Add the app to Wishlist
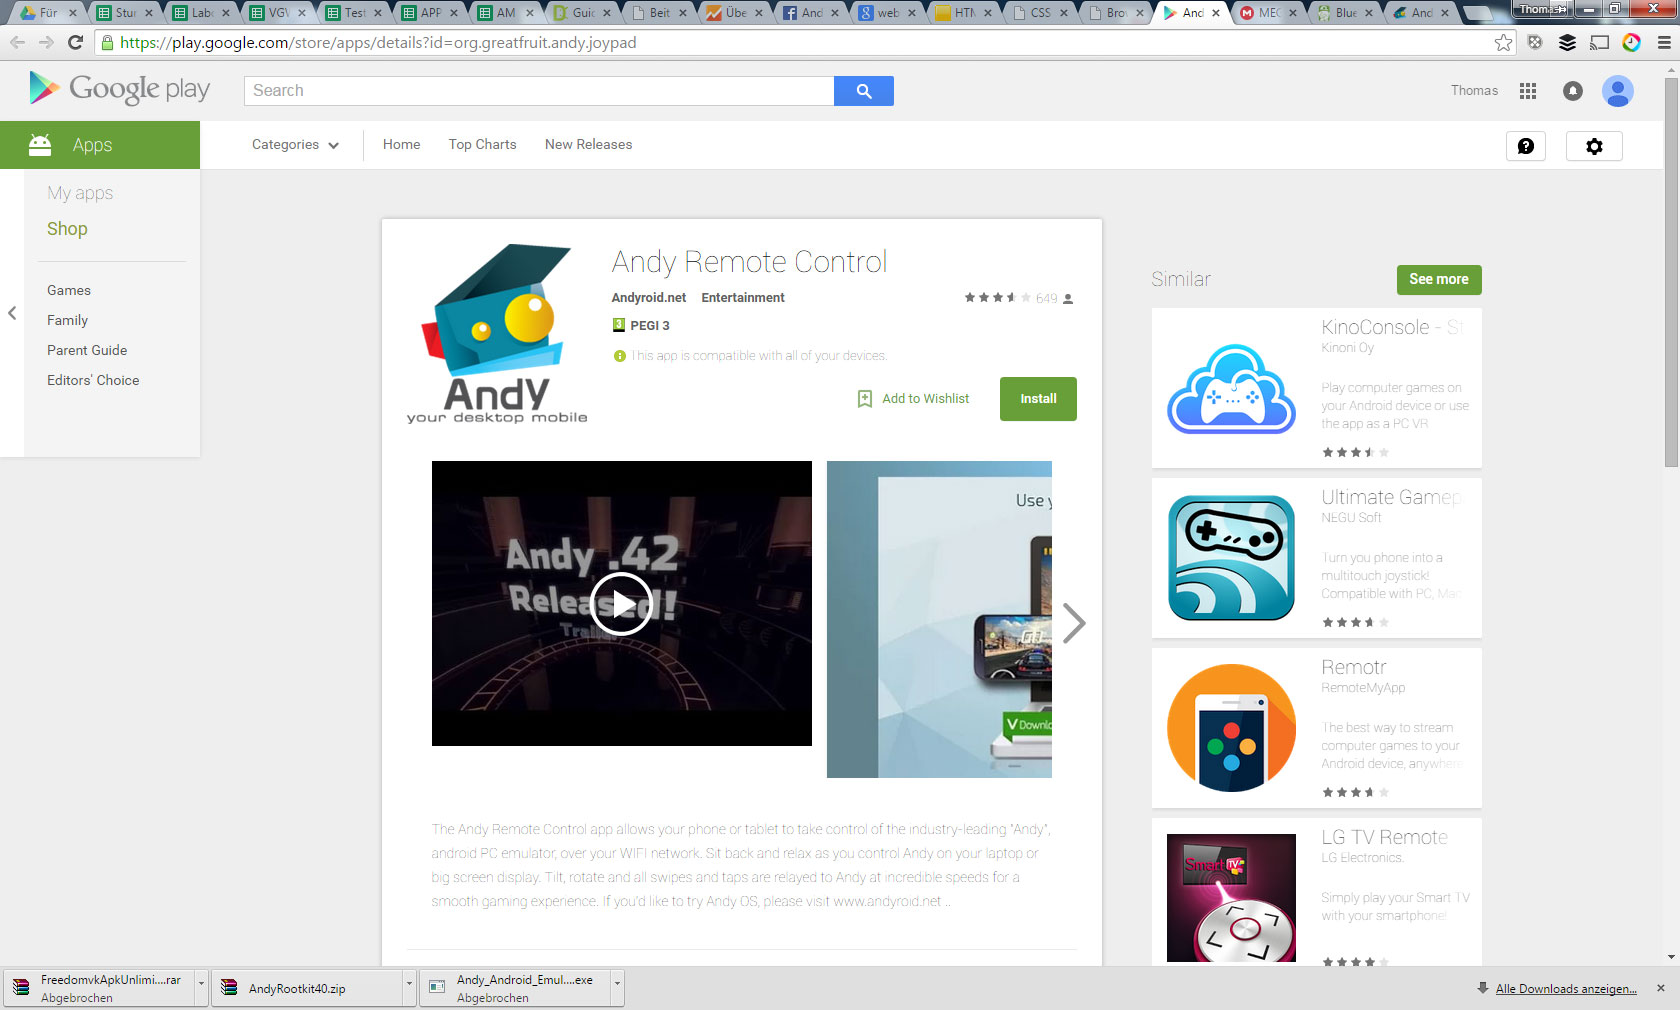 coord(914,399)
